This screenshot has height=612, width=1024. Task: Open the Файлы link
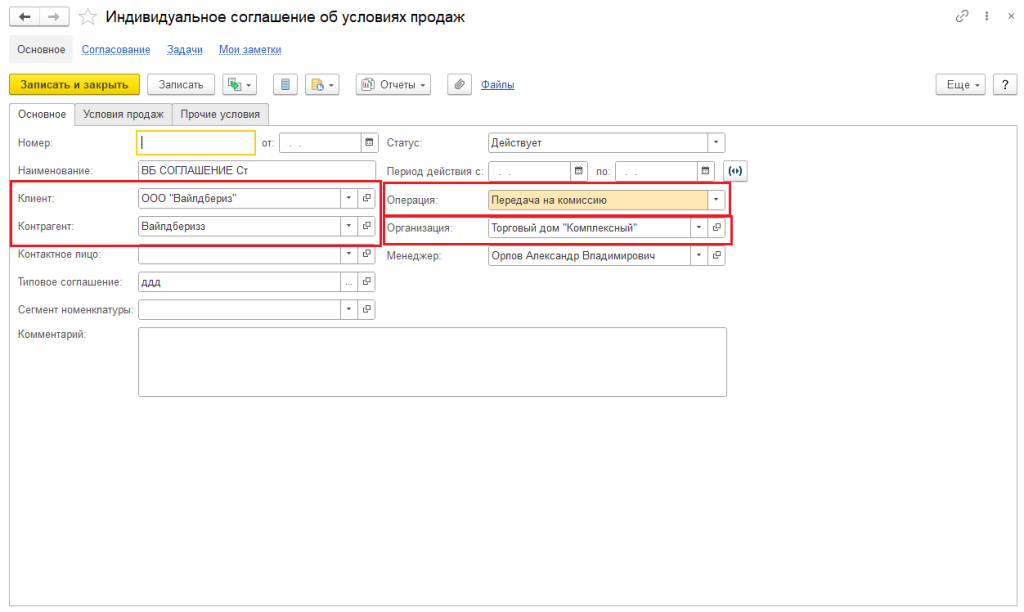tap(498, 85)
